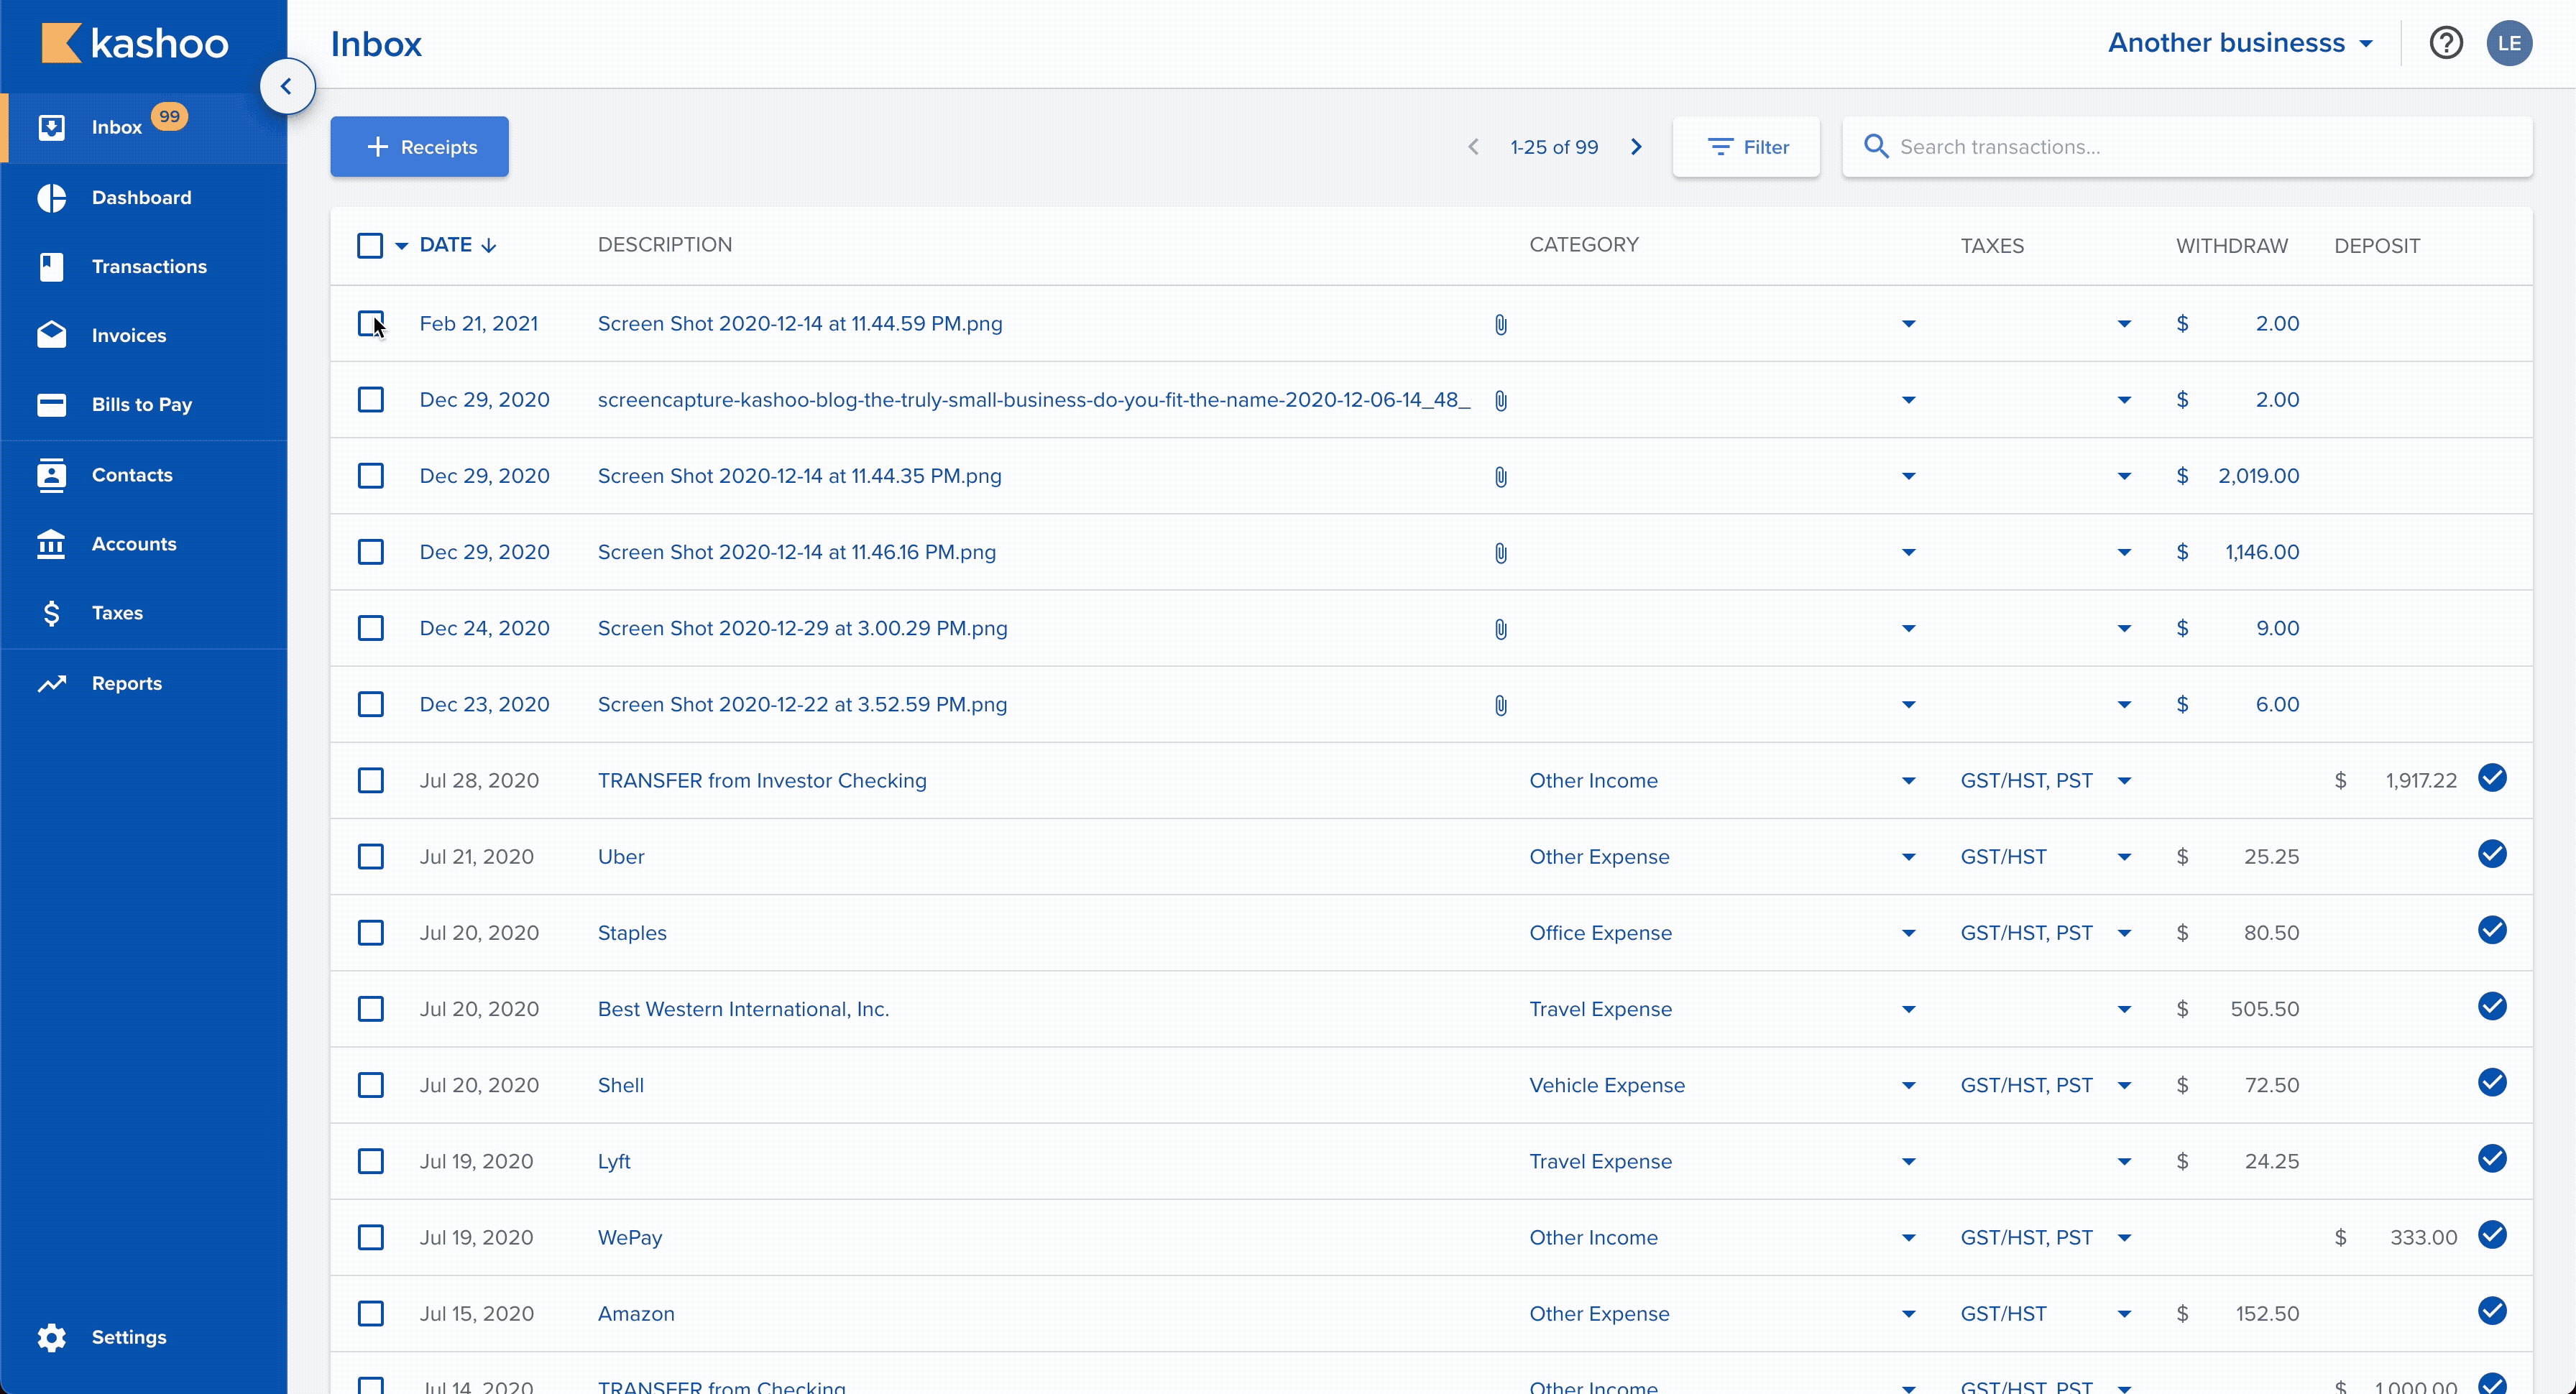2576x1394 pixels.
Task: Click the 2,019.00 withdraw amount
Action: click(2258, 476)
